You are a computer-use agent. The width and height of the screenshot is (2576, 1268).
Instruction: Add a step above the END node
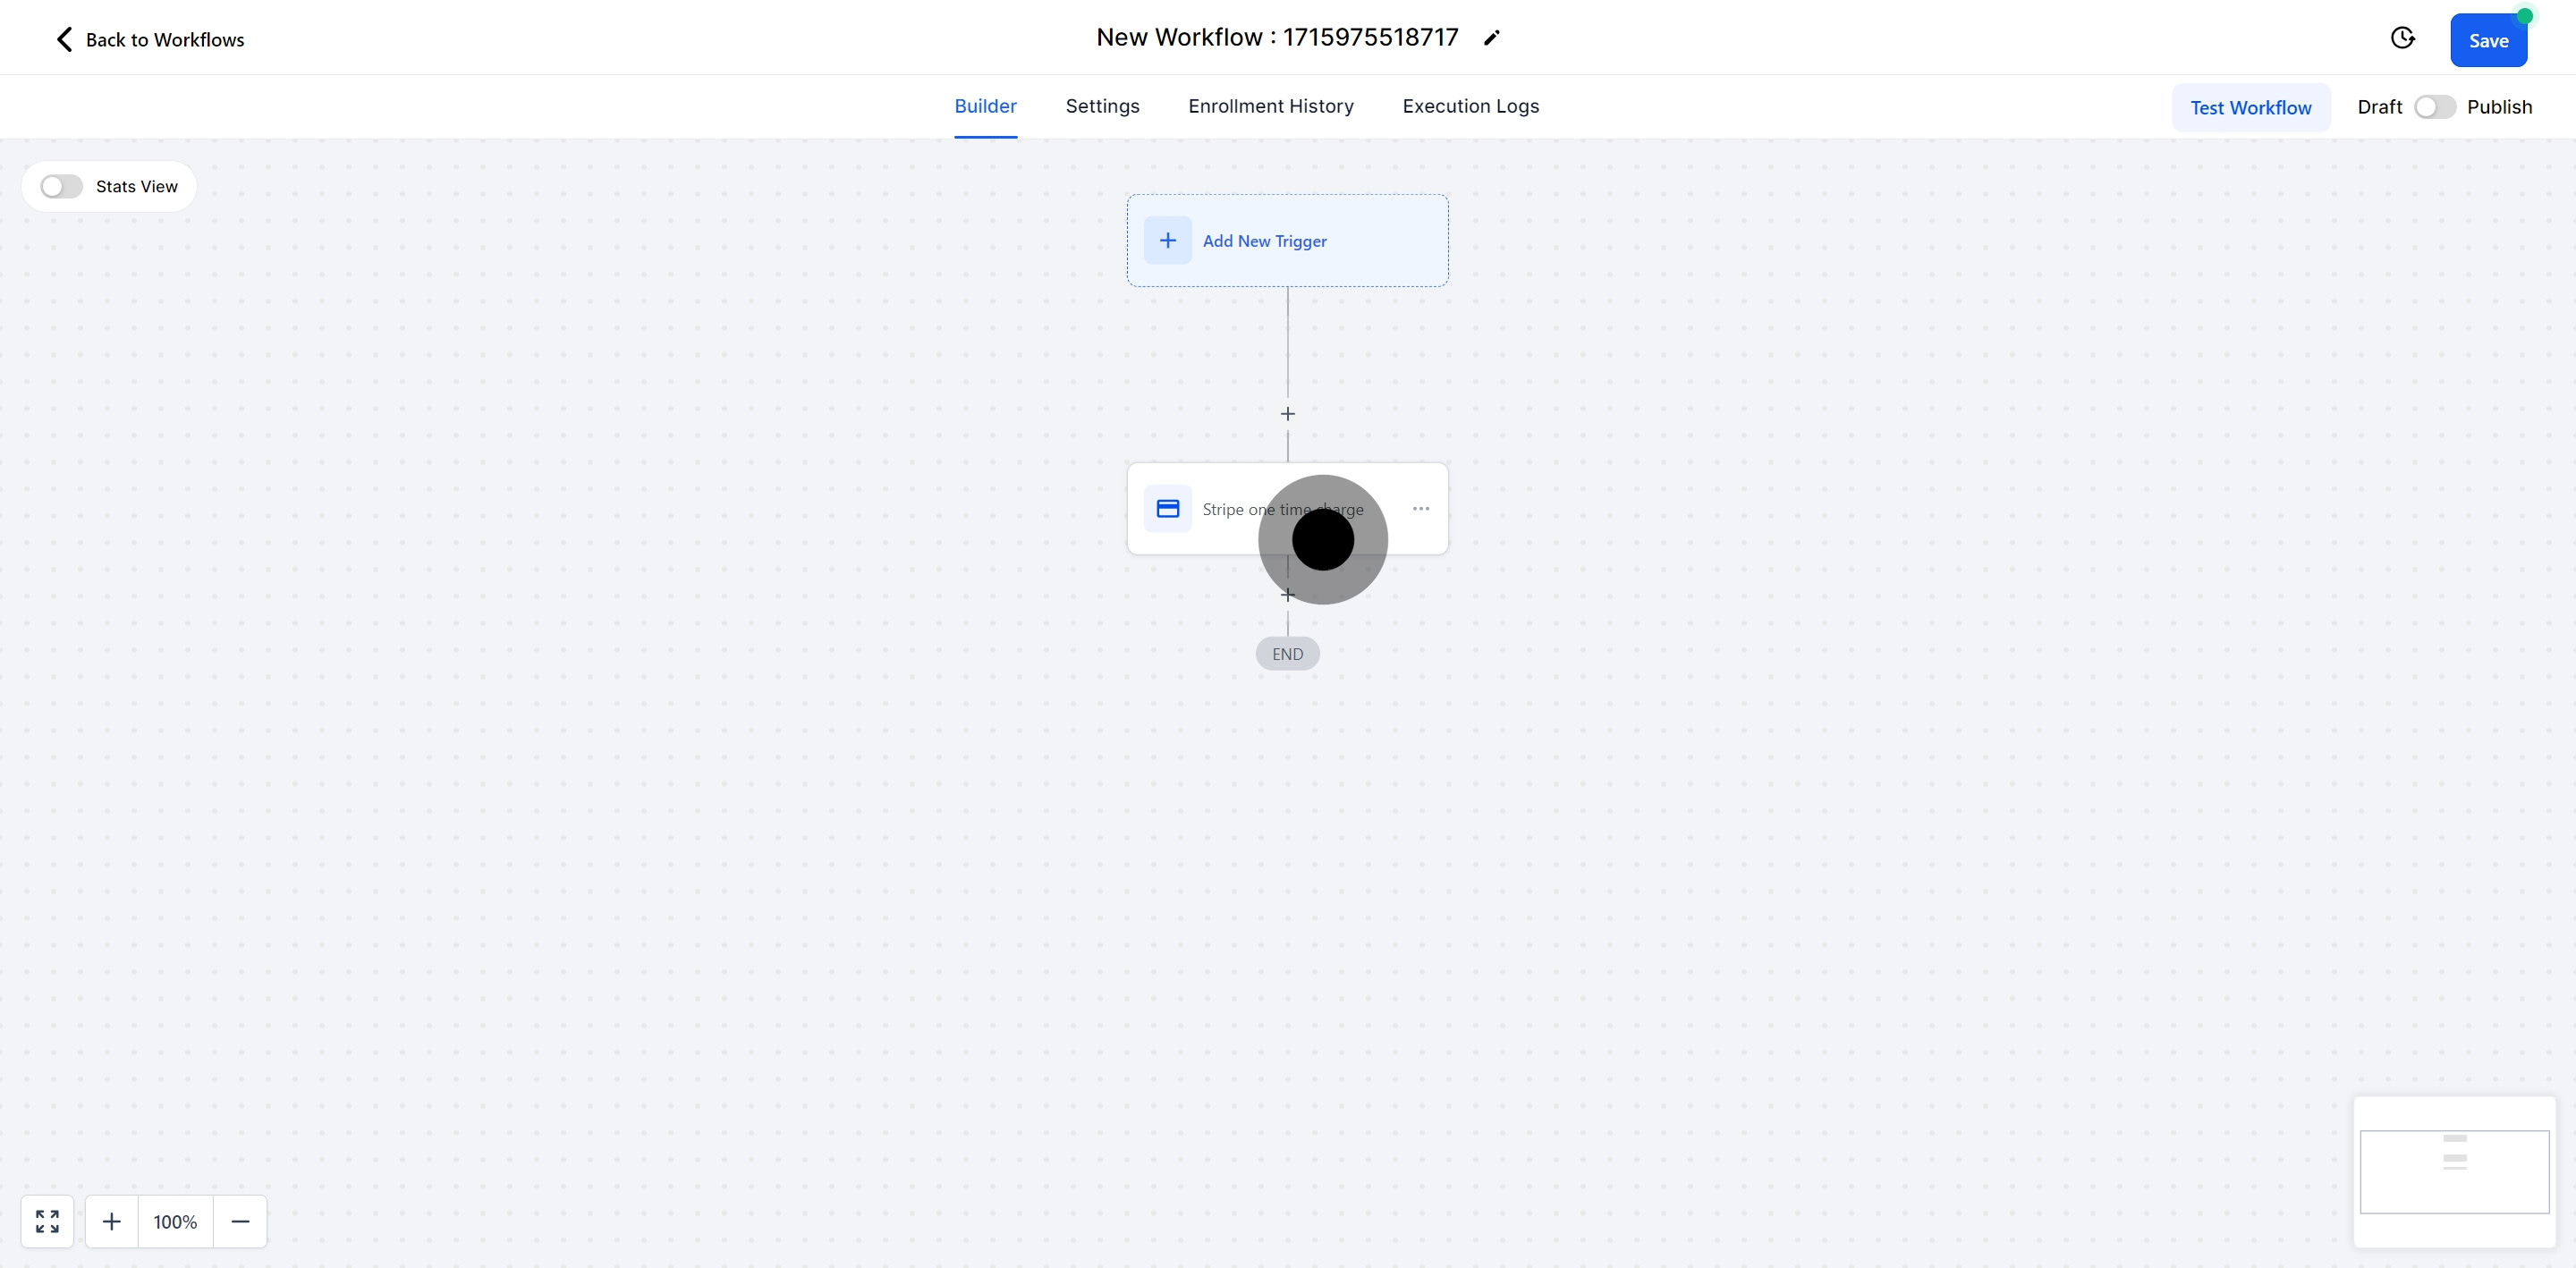[1287, 595]
